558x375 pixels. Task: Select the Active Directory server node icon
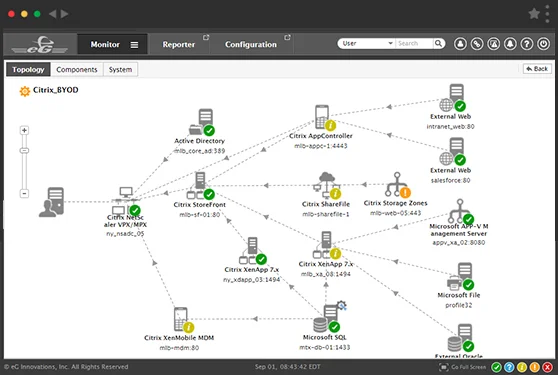point(202,122)
